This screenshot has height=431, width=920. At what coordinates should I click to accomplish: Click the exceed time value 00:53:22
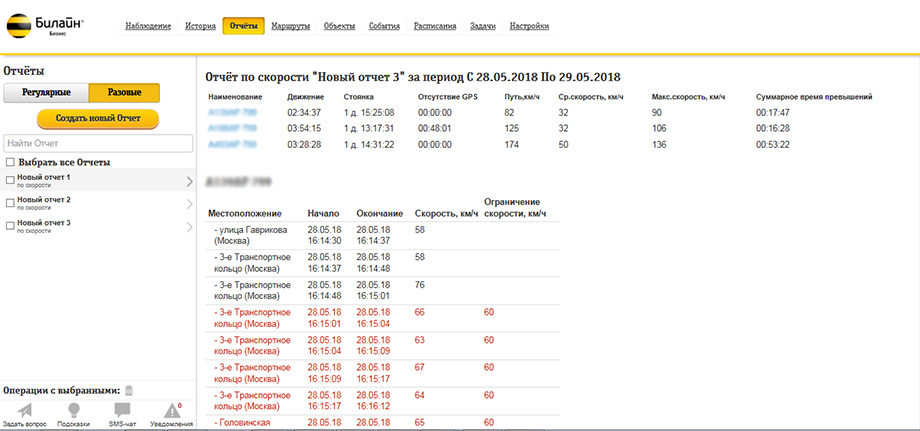pos(773,145)
